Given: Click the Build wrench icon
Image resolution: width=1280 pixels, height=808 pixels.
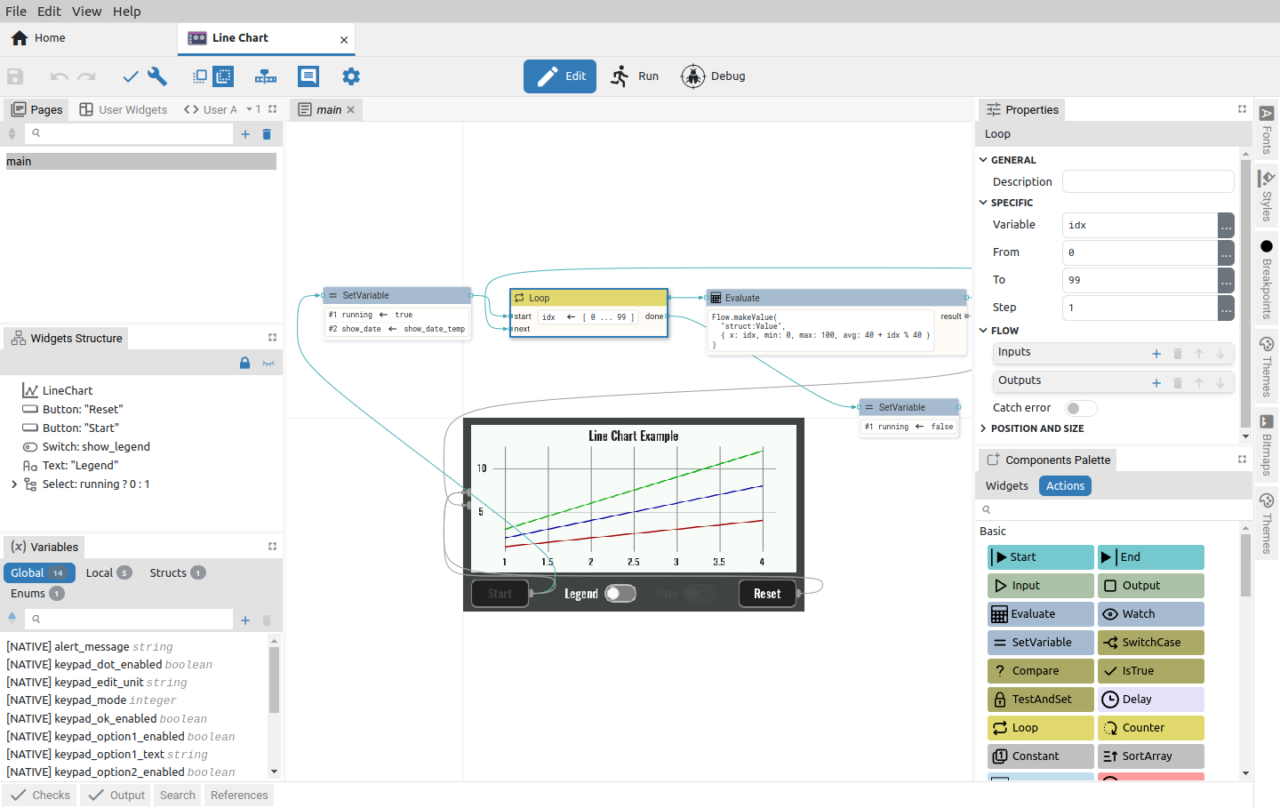Looking at the screenshot, I should coord(157,77).
